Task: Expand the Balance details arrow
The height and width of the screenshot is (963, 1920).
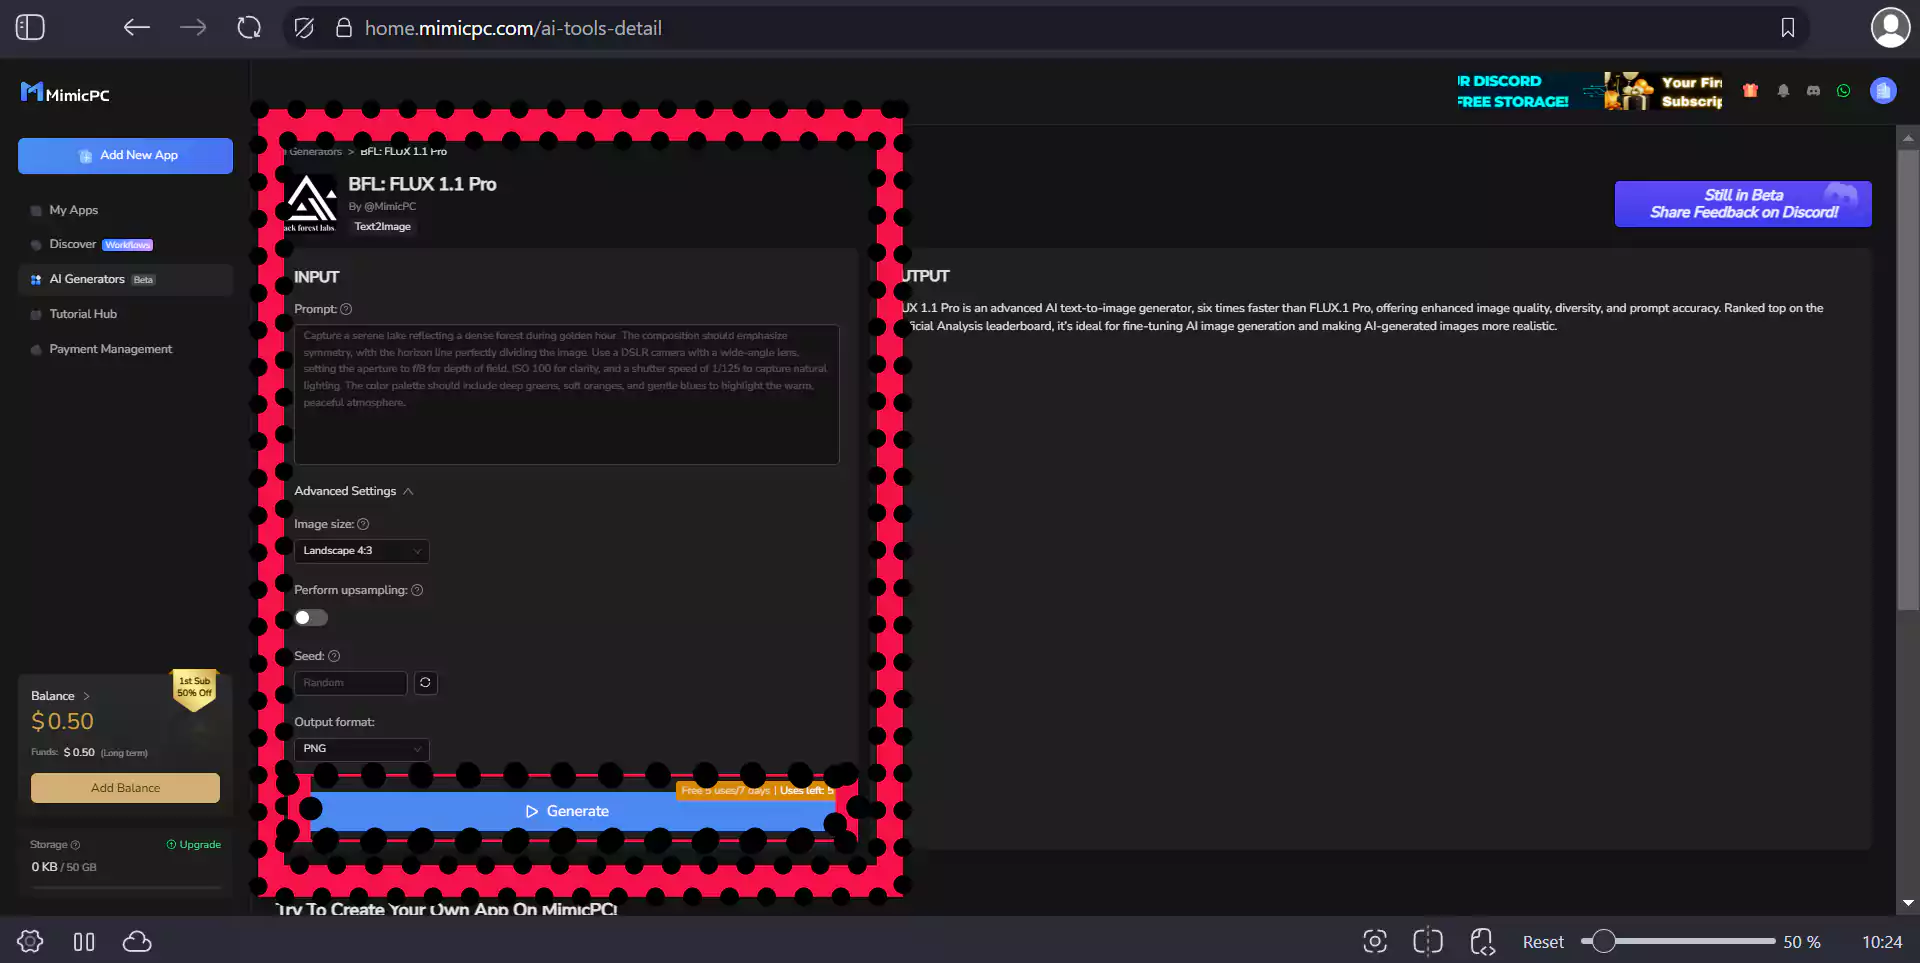Action: coord(86,696)
